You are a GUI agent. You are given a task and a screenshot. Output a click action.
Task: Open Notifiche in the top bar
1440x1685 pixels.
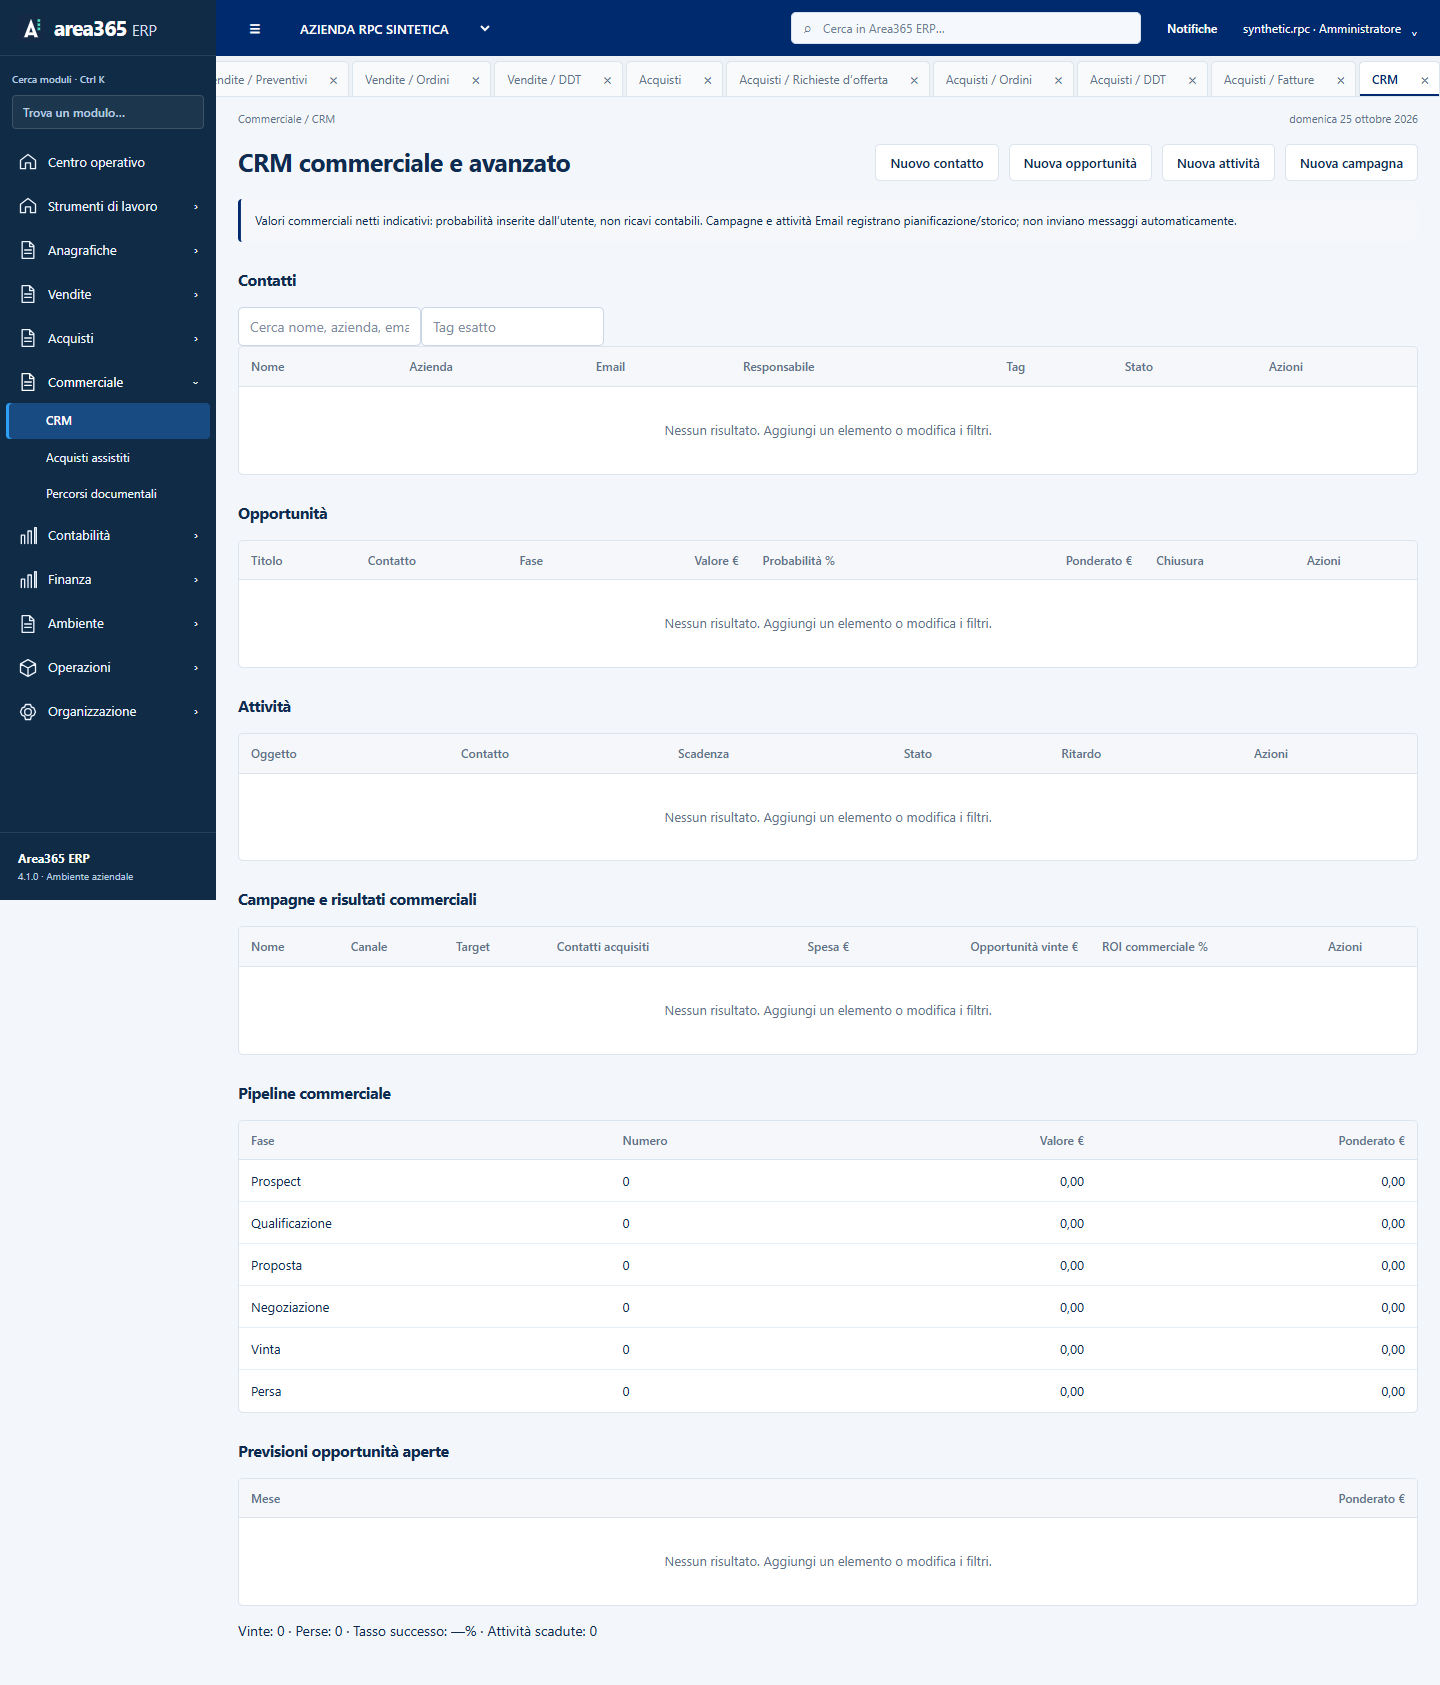pos(1192,29)
